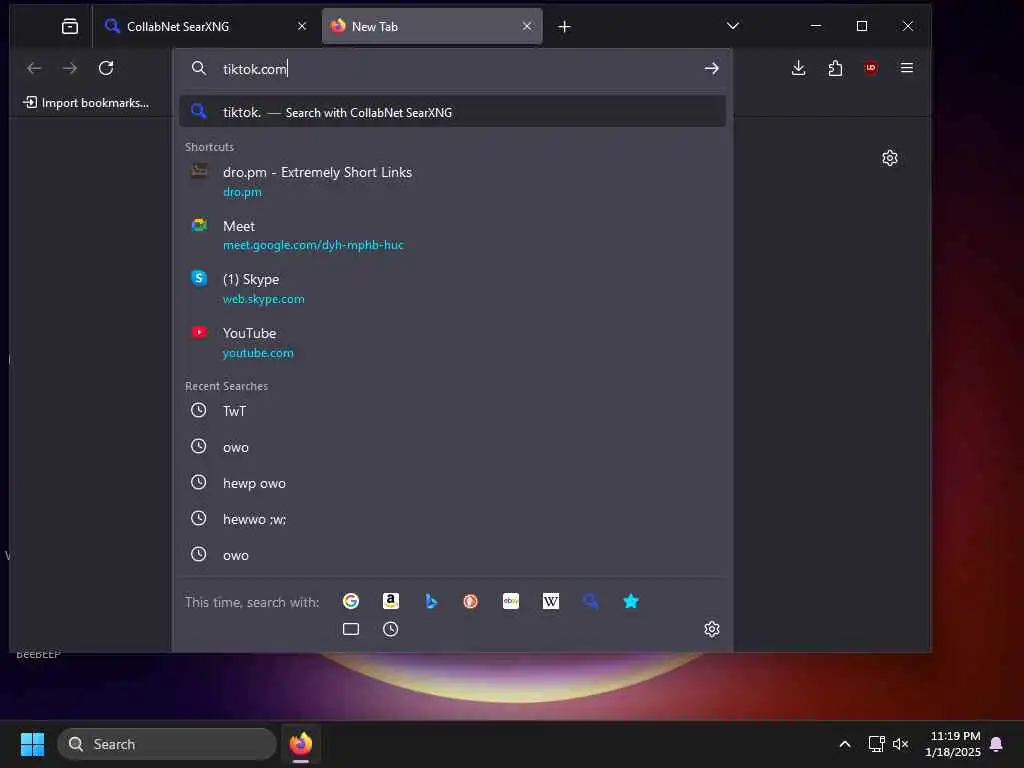Select recent search 'hewp owo'

click(453, 483)
